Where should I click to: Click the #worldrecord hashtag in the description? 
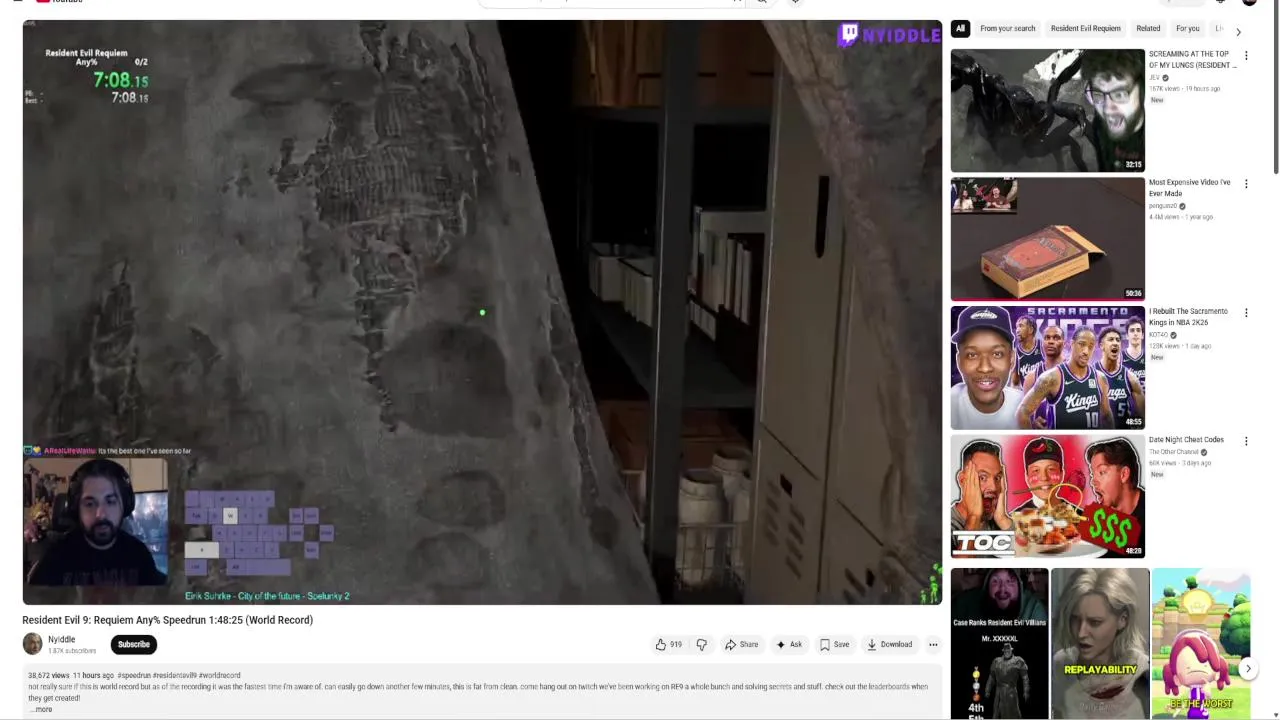(219, 676)
